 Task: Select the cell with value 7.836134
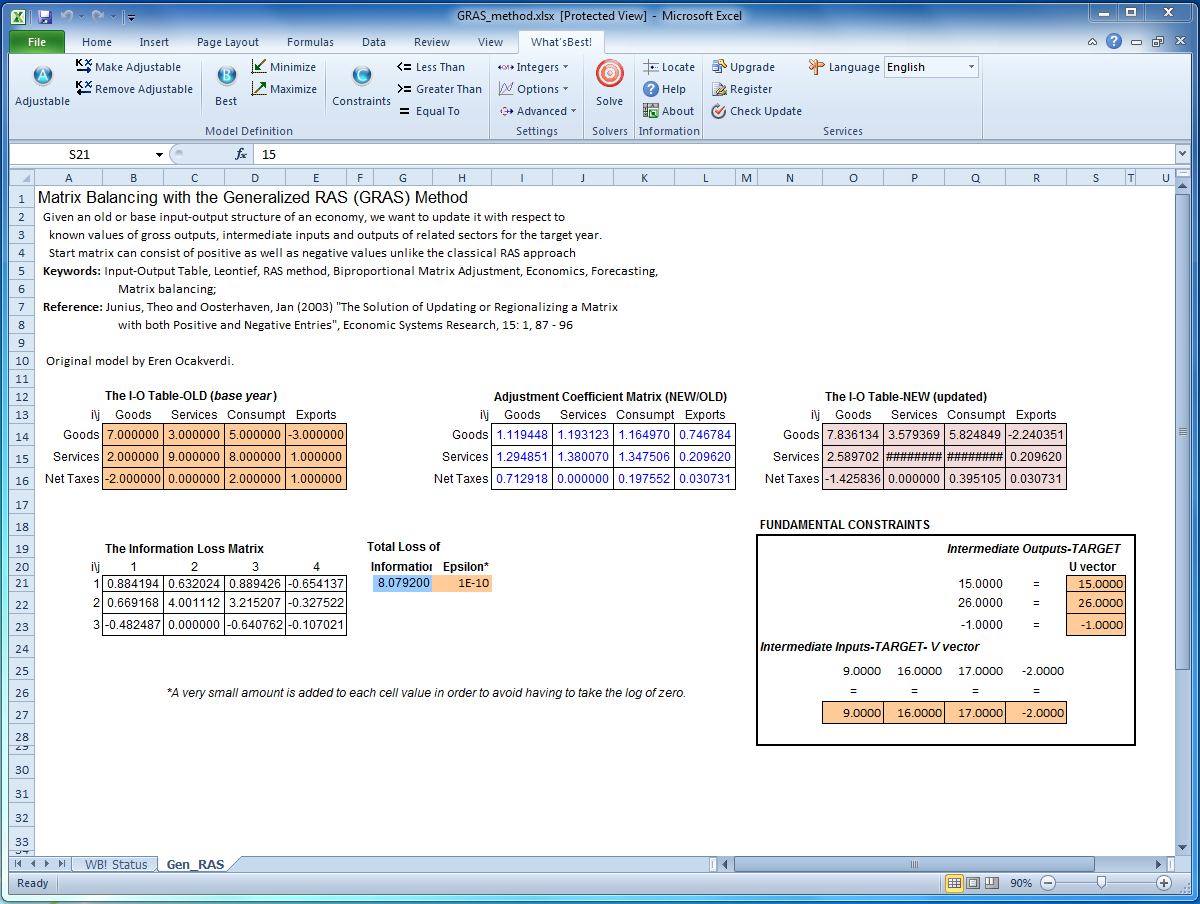[853, 435]
